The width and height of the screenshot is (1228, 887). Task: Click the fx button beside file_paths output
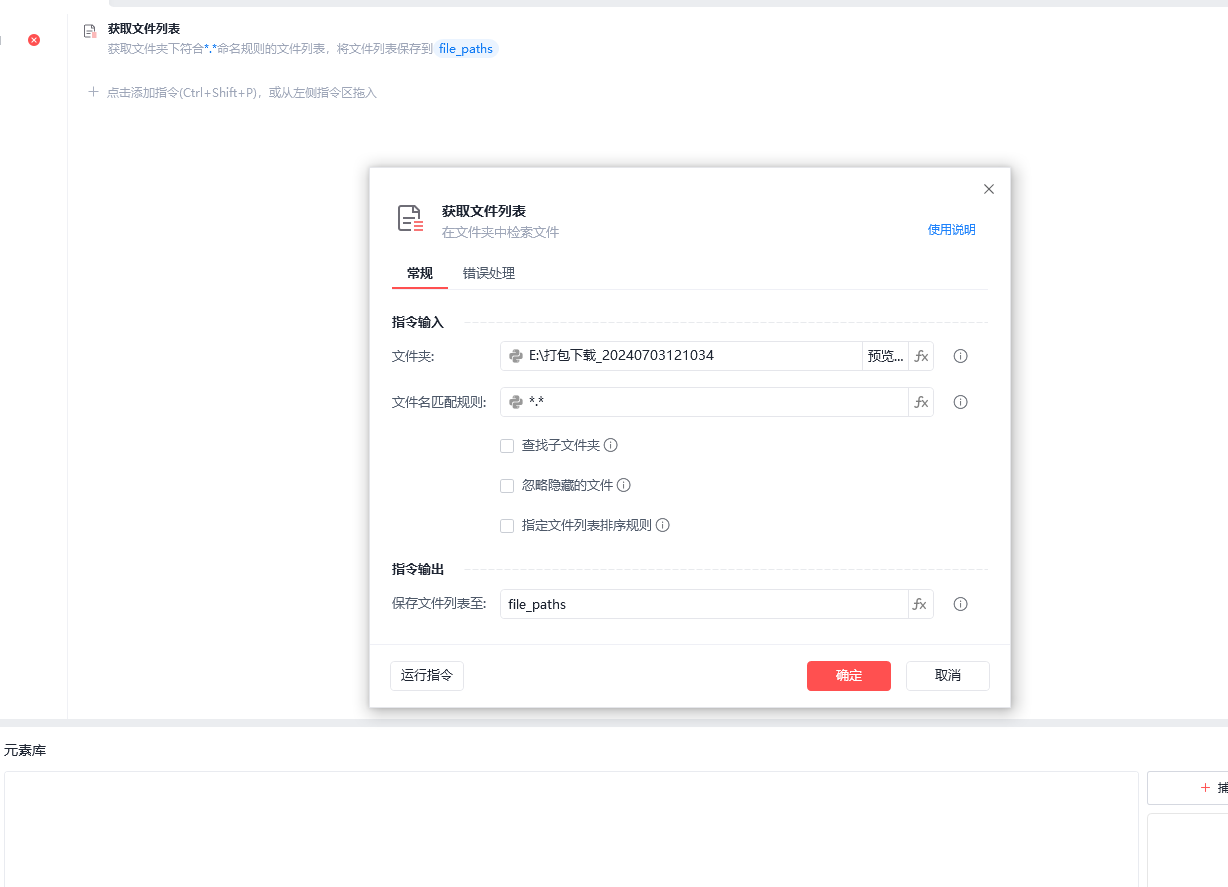(x=921, y=604)
